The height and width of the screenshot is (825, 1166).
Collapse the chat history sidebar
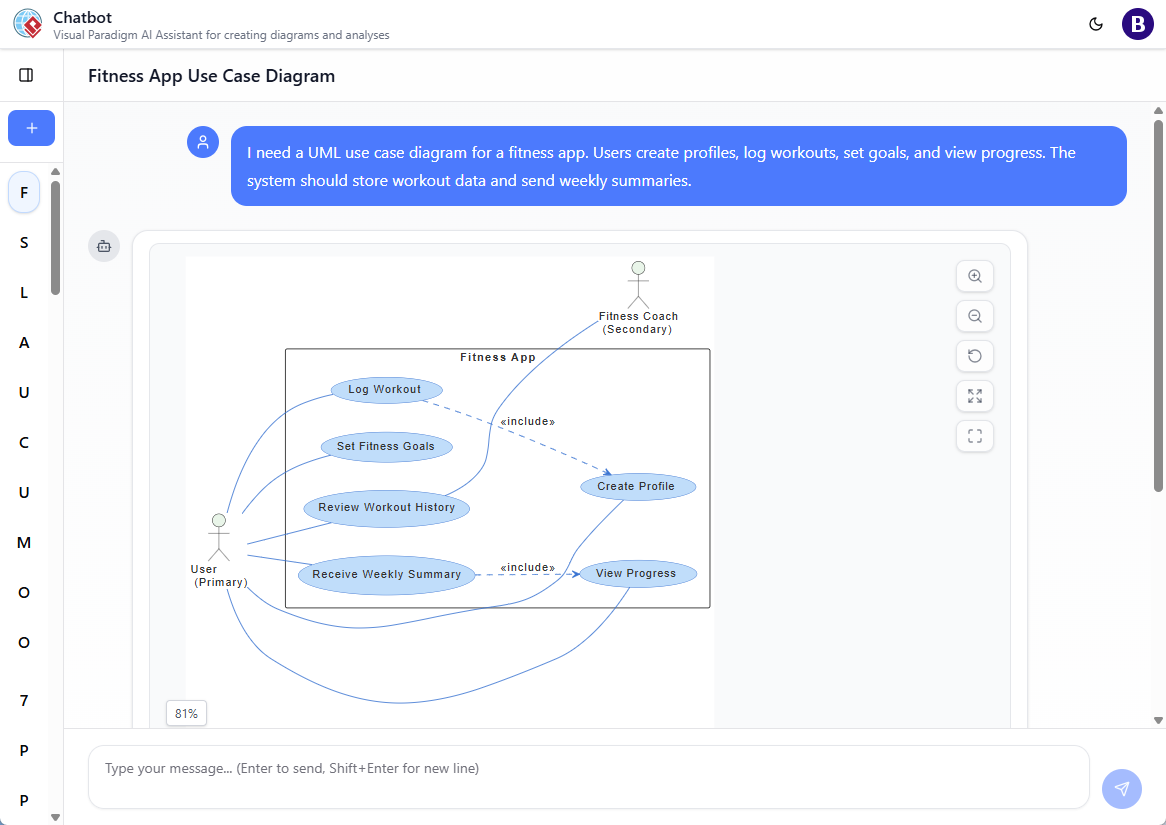pos(25,74)
